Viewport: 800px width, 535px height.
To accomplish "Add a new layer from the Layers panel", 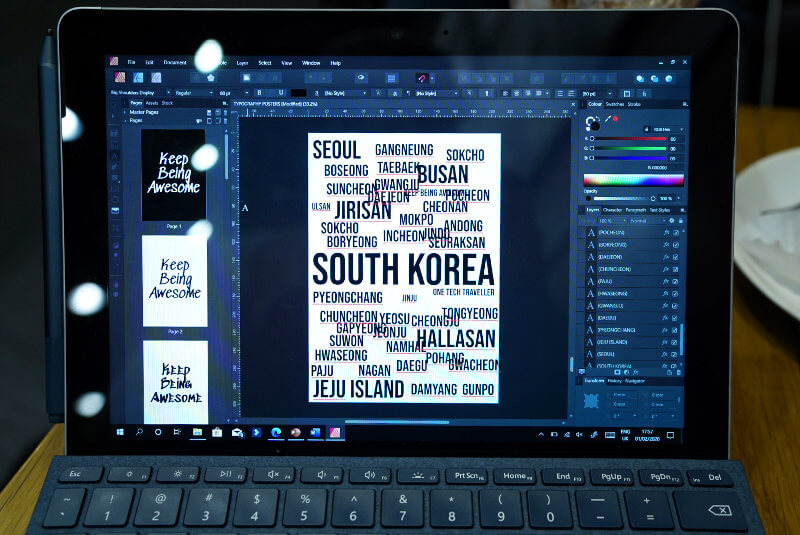I will point(669,373).
